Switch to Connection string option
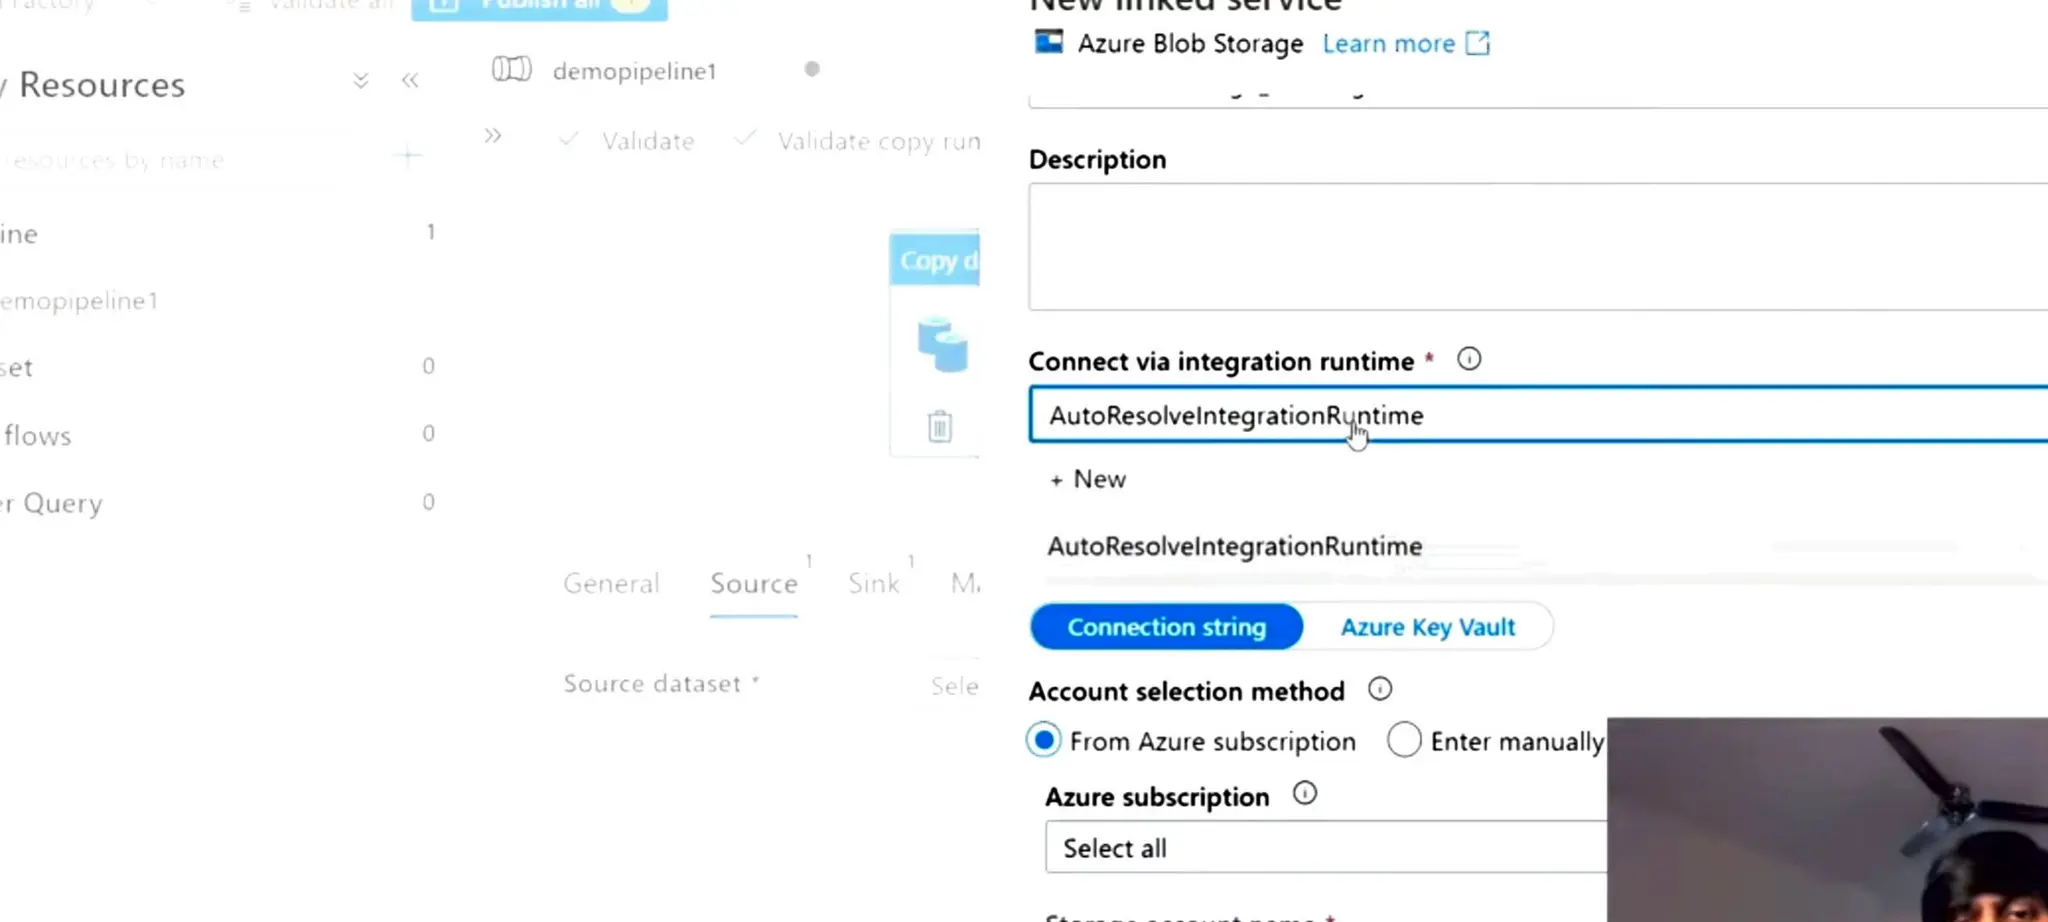 tap(1166, 627)
